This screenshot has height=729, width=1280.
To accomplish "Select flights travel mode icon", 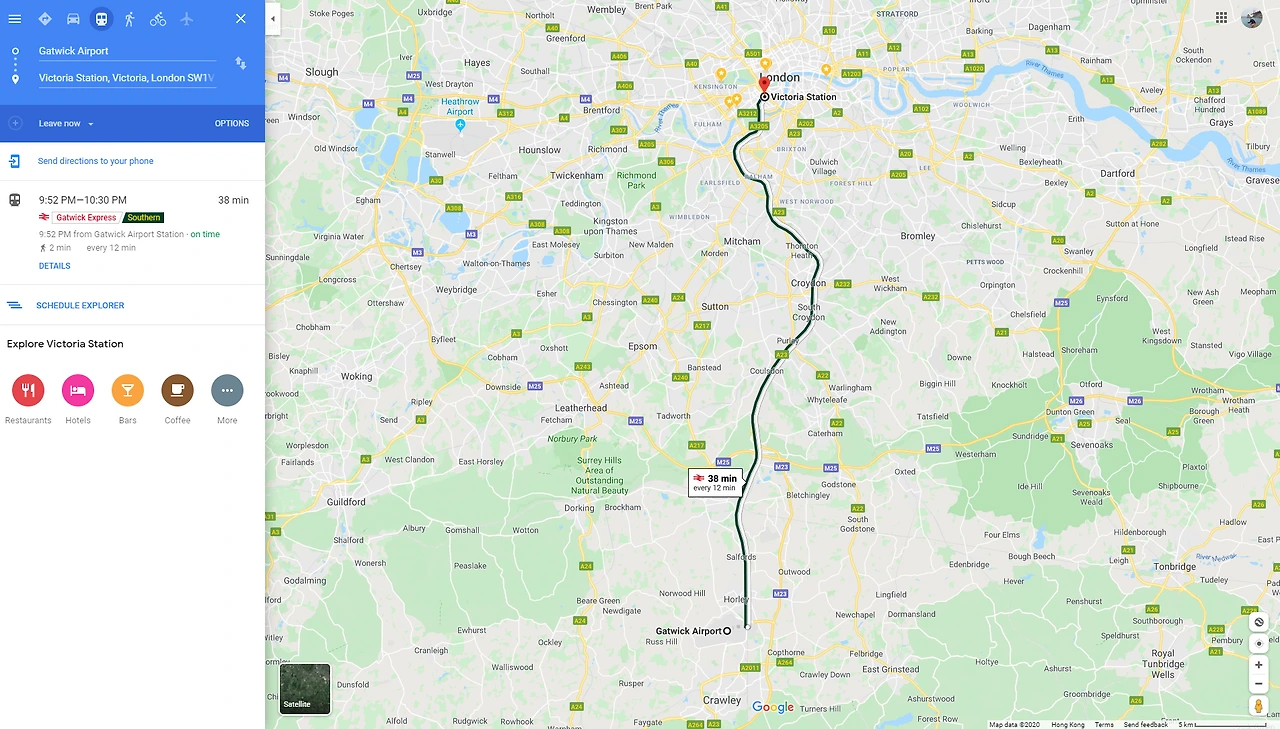I will pyautogui.click(x=186, y=19).
